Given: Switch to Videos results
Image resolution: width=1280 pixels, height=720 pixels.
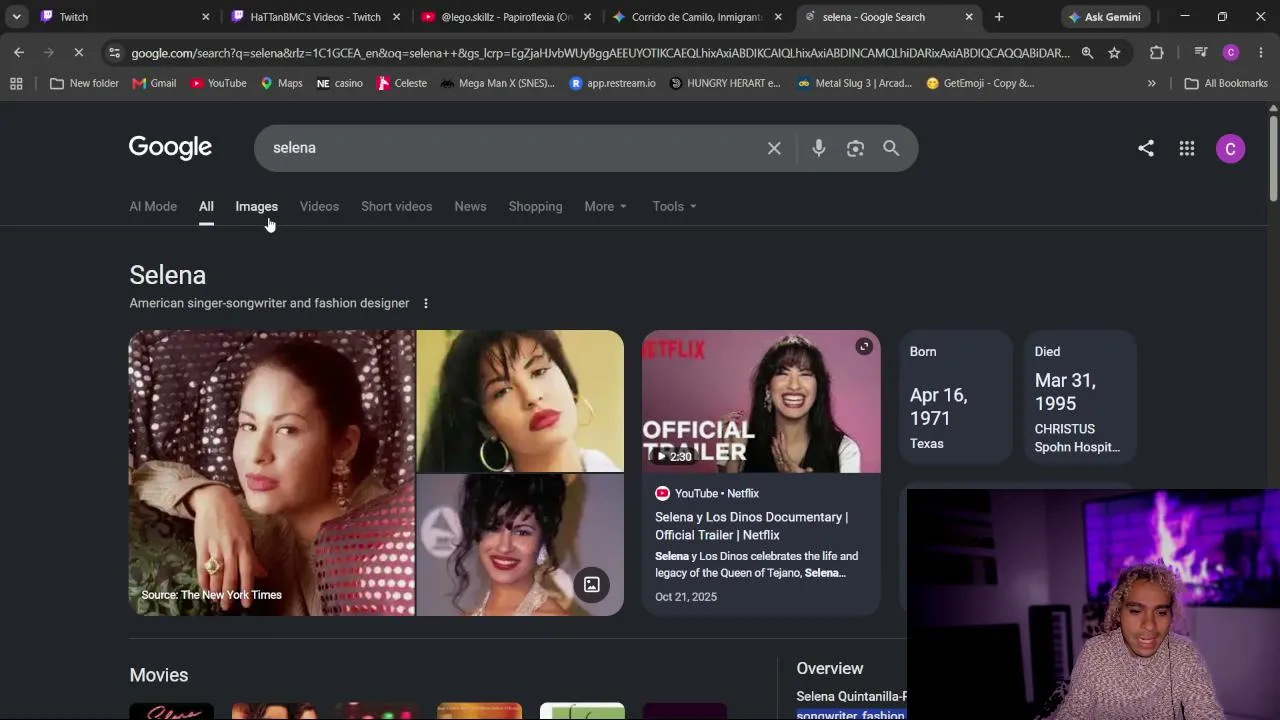Looking at the screenshot, I should pyautogui.click(x=319, y=206).
